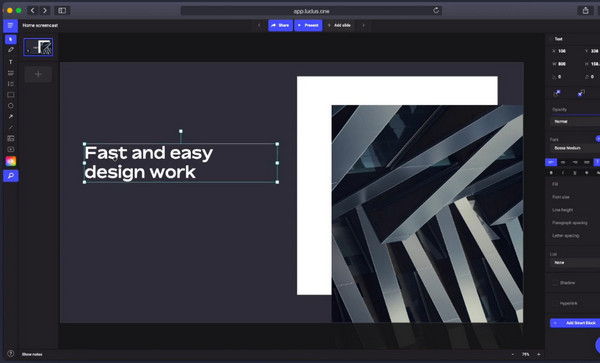Select the rectangle shape tool
The height and width of the screenshot is (363, 600).
11,95
